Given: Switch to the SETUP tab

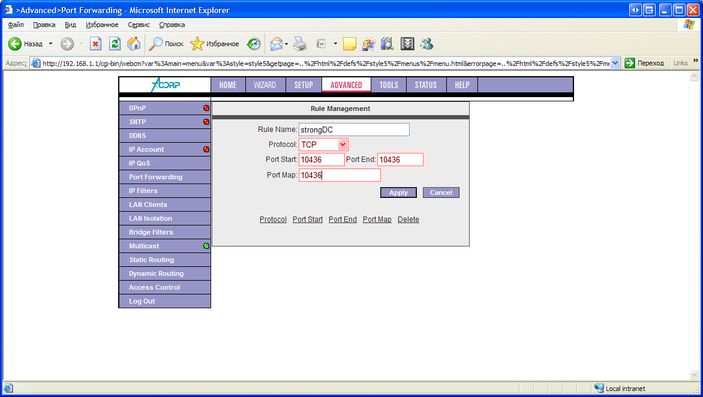Looking at the screenshot, I should pos(304,85).
